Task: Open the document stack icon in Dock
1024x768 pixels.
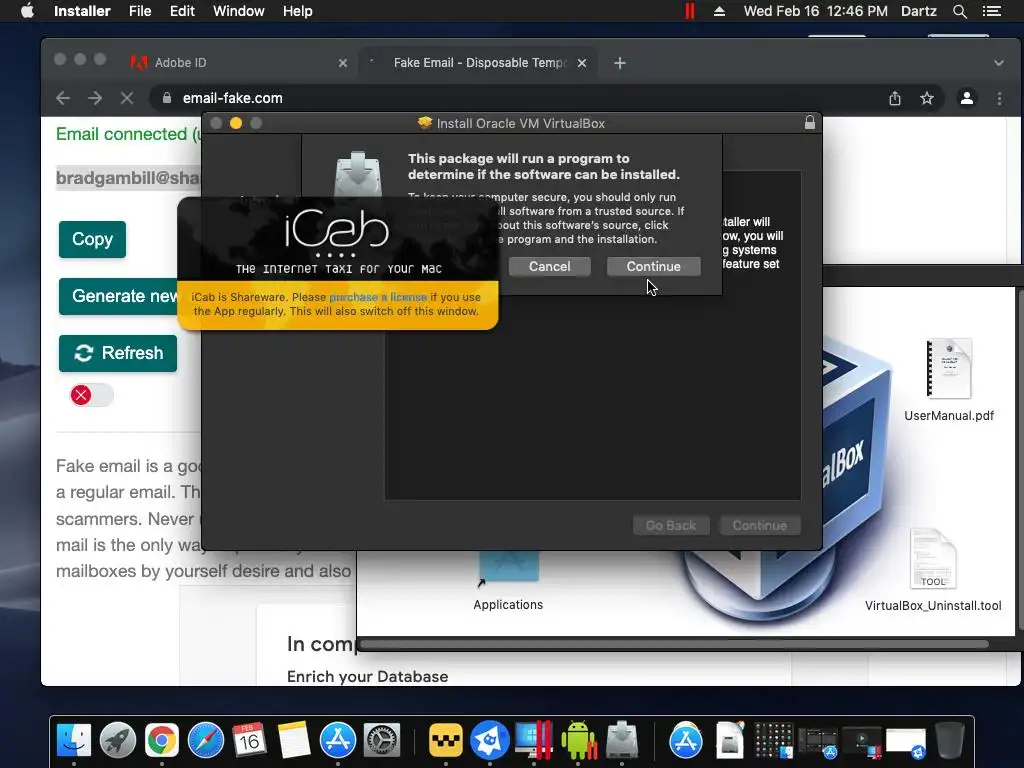Action: (x=729, y=741)
